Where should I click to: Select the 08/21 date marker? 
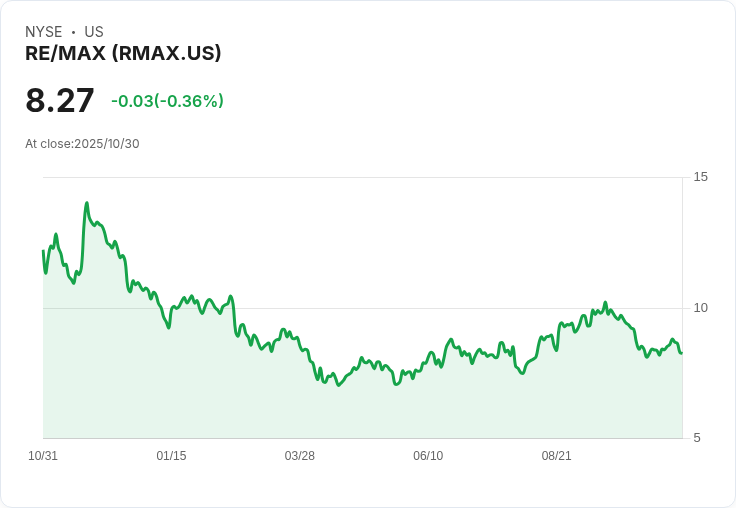point(556,456)
